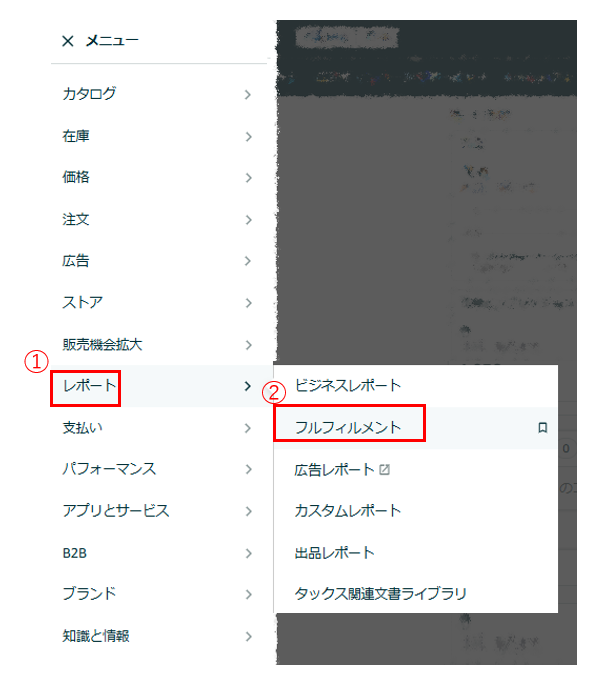Expand the B2B chevron arrow

[x=248, y=554]
